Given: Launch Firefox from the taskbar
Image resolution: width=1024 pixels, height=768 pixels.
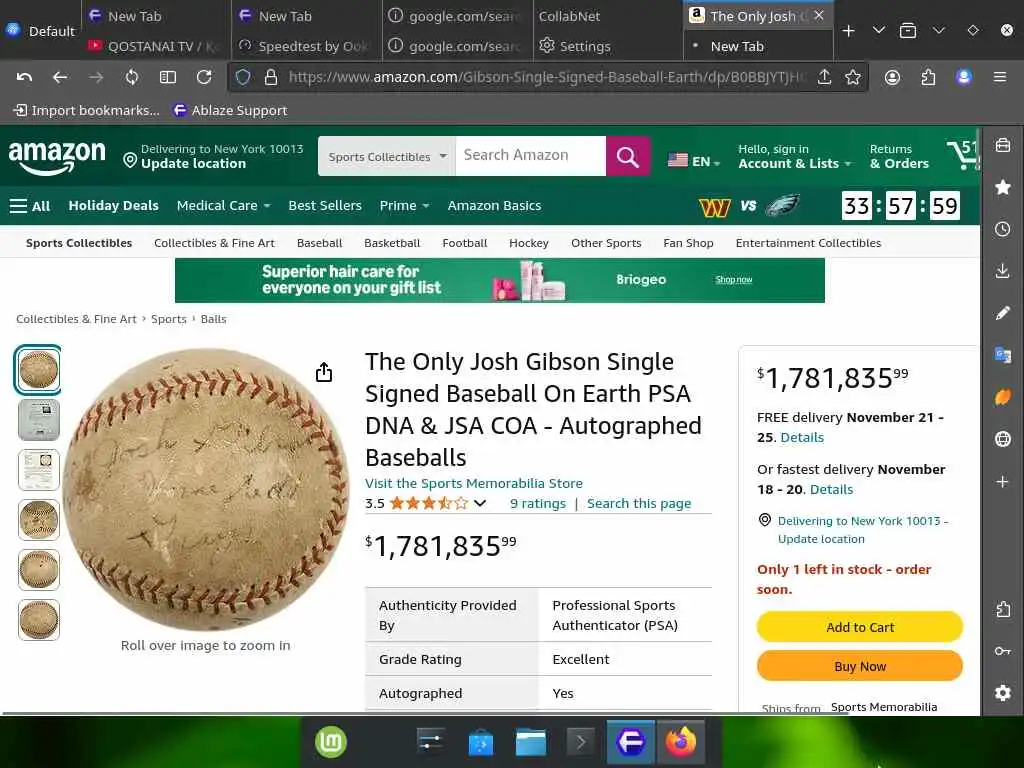Looking at the screenshot, I should (680, 743).
